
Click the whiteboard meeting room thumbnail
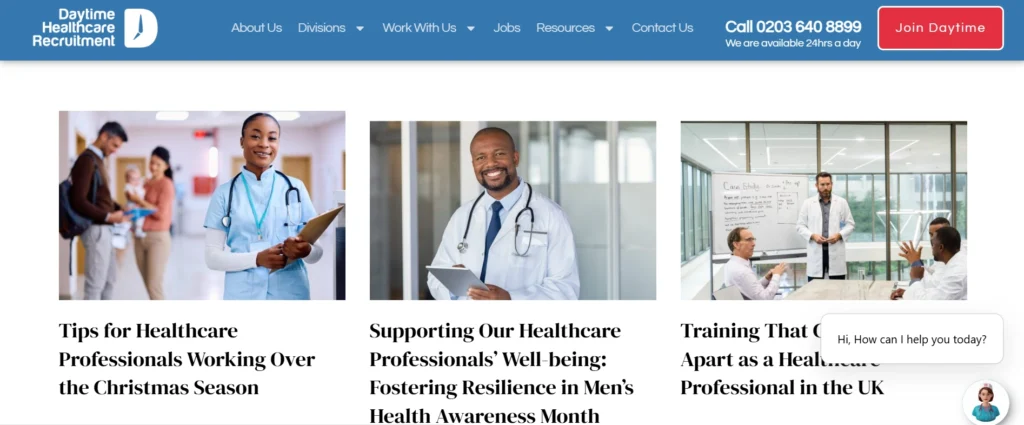(x=824, y=210)
